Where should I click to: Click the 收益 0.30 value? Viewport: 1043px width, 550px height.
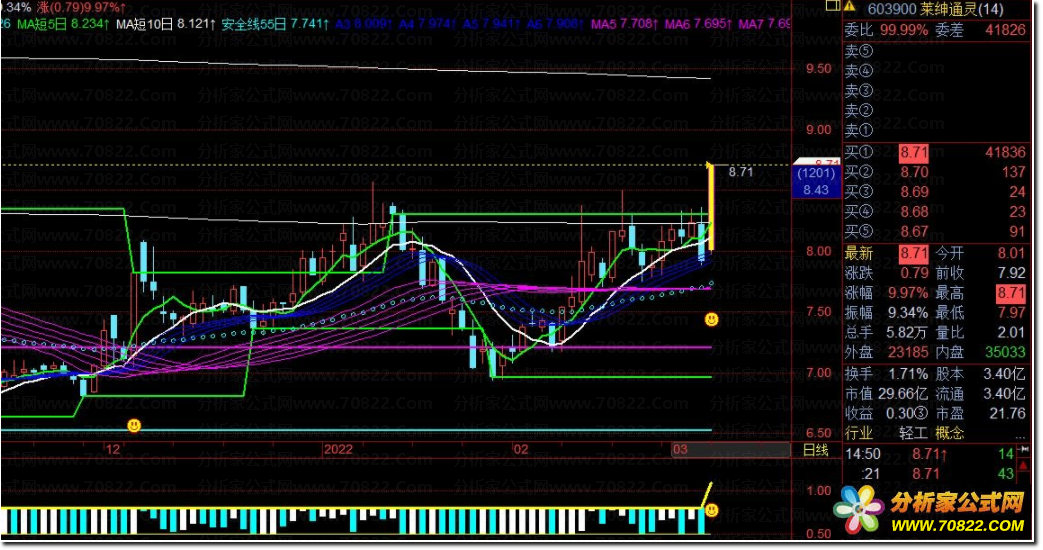[x=906, y=414]
